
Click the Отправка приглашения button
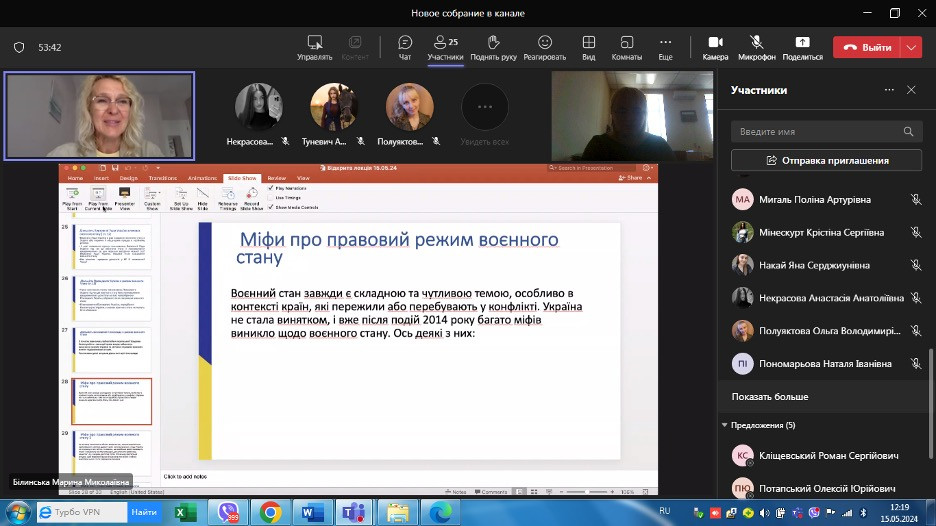[x=826, y=160]
